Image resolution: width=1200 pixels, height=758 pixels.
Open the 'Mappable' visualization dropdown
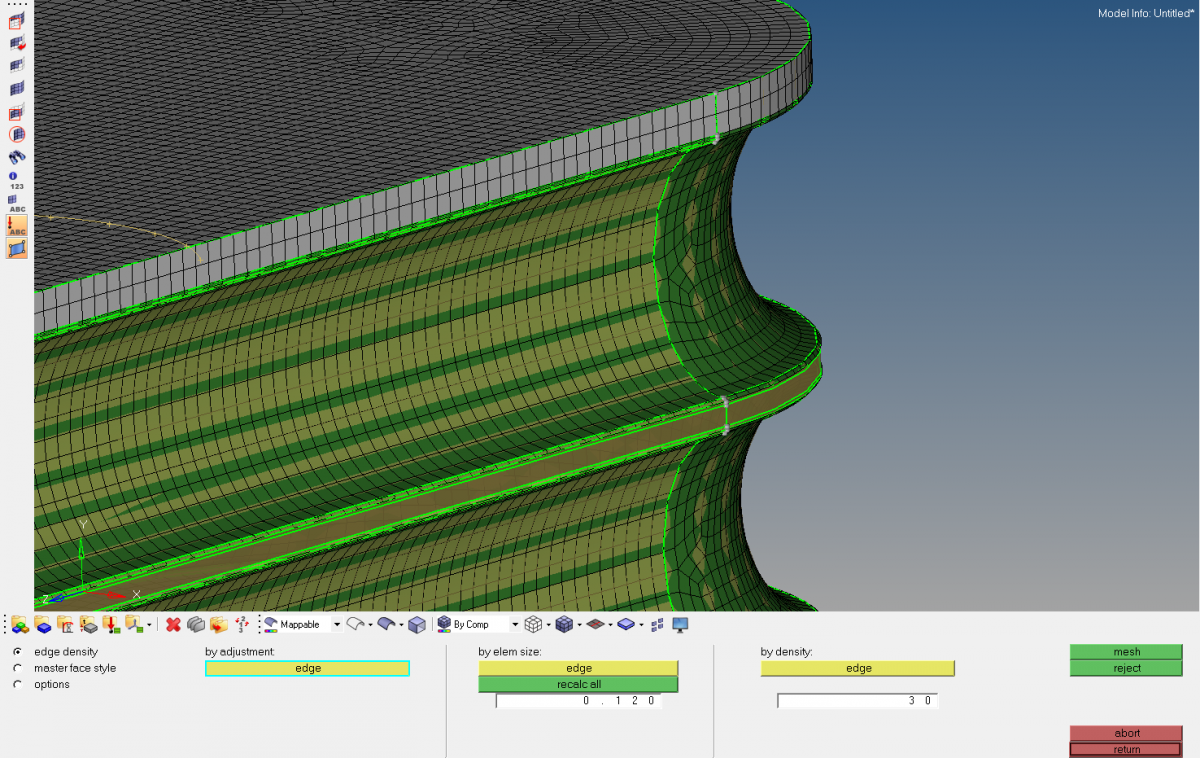336,625
